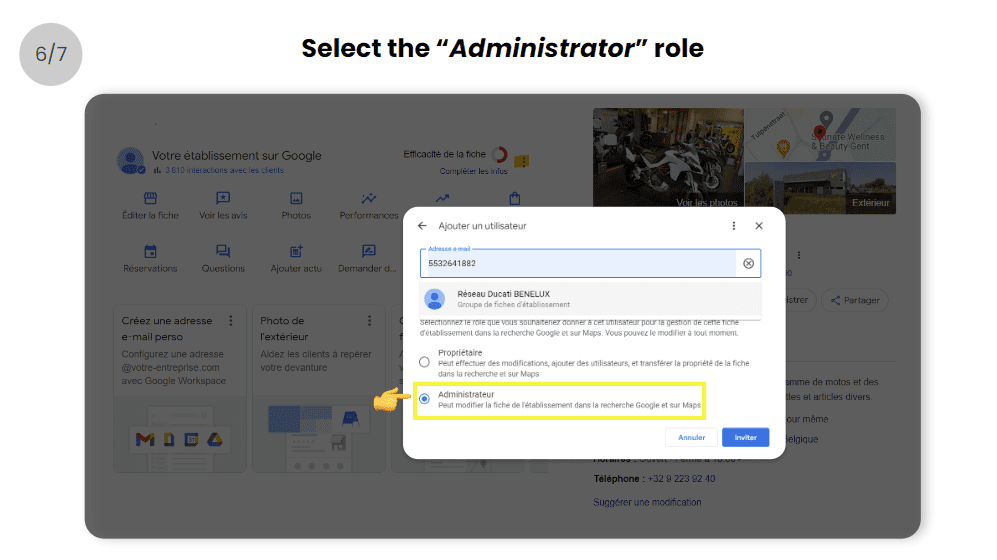This screenshot has height=560, width=997.
Task: Open the Questions icon
Action: pyautogui.click(x=223, y=251)
